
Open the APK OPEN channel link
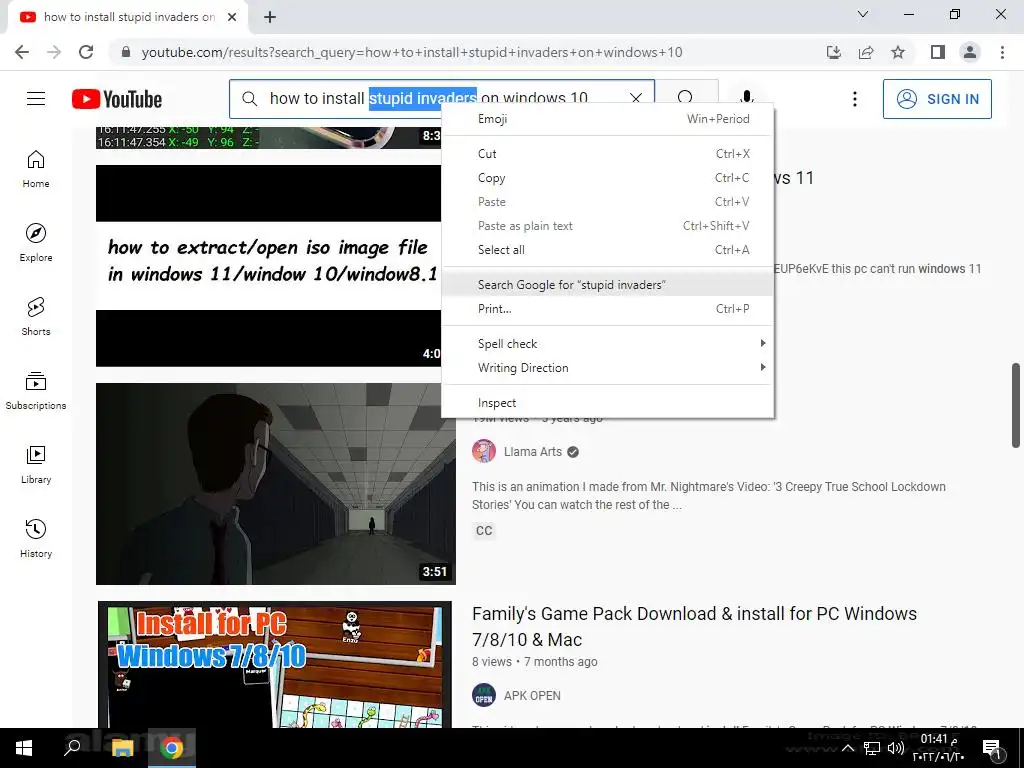click(x=532, y=696)
